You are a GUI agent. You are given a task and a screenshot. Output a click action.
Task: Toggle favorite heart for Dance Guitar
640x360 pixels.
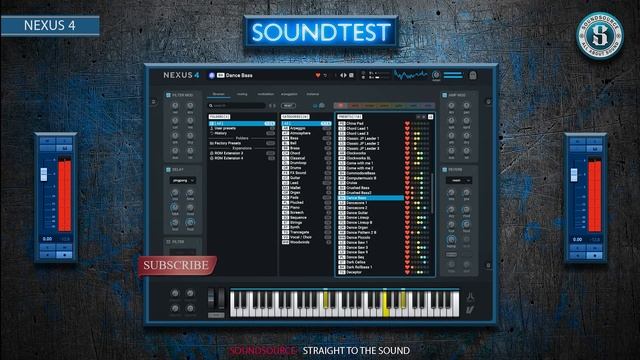coord(407,213)
